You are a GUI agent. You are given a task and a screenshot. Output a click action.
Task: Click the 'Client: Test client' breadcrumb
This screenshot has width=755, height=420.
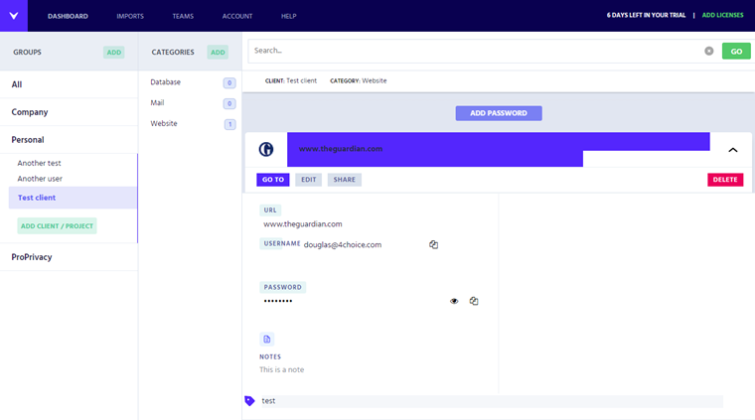tap(291, 81)
